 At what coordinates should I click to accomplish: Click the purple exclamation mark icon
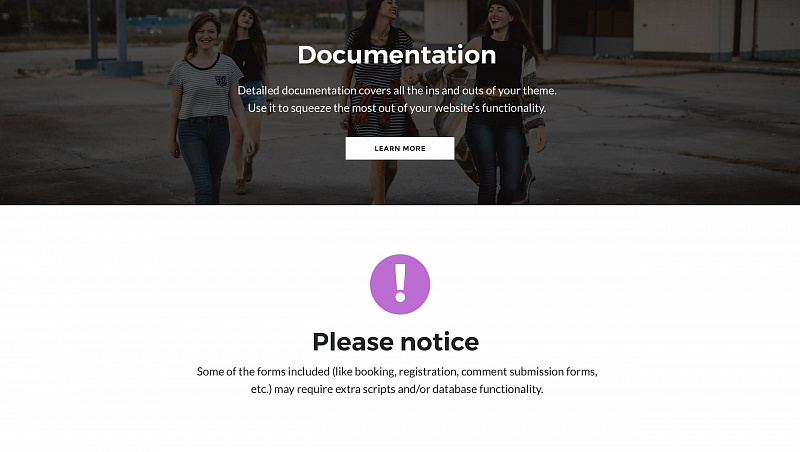click(x=400, y=284)
